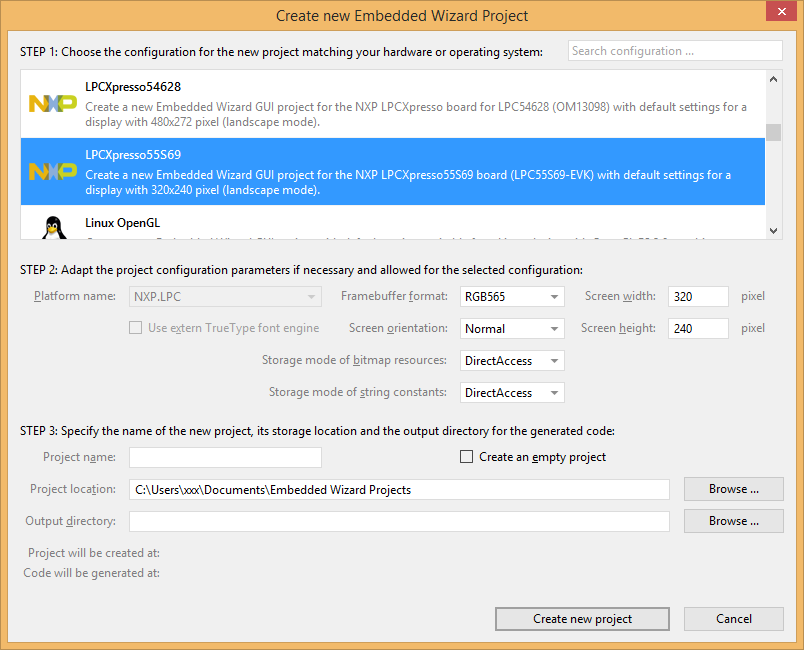Viewport: 804px width, 650px height.
Task: Expand the Screen orientation dropdown
Action: click(512, 329)
